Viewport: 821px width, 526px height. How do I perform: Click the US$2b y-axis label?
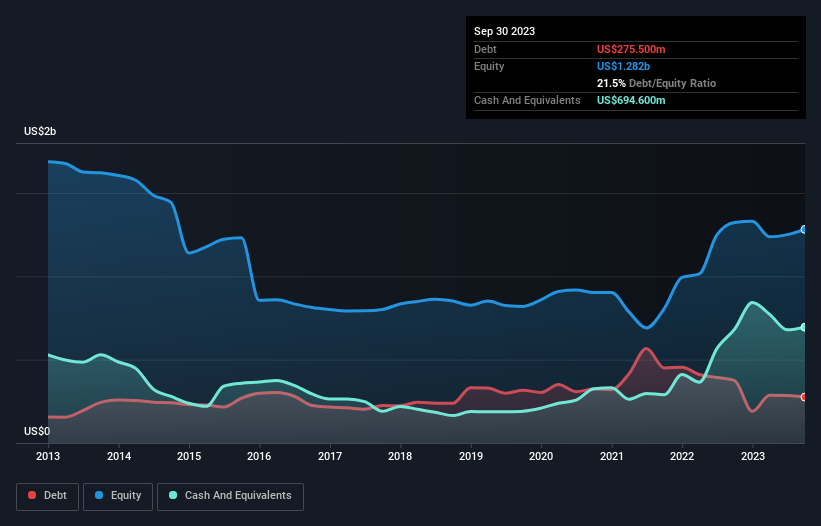42,132
